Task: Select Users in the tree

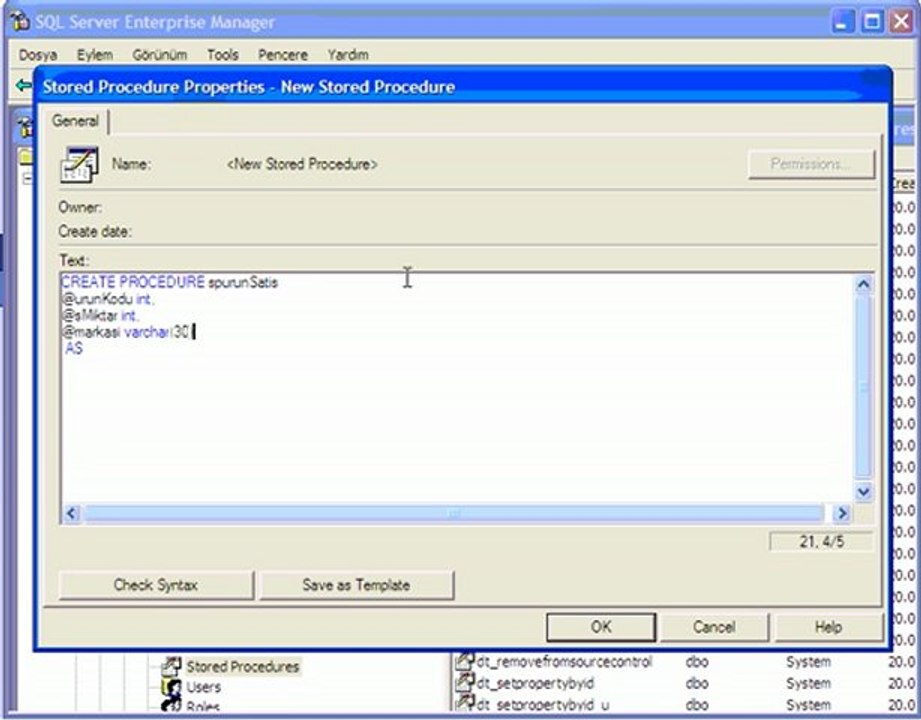Action: 204,687
